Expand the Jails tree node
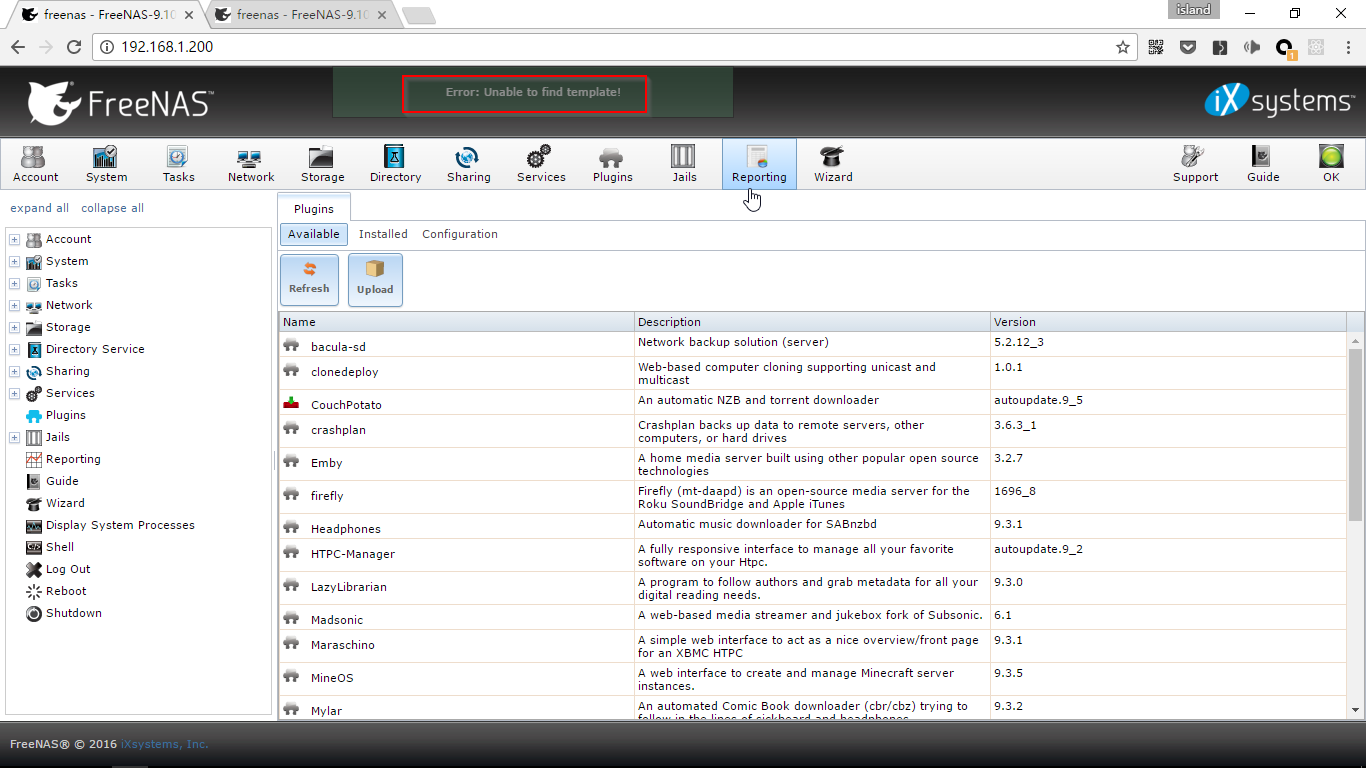This screenshot has height=768, width=1366. coord(14,438)
